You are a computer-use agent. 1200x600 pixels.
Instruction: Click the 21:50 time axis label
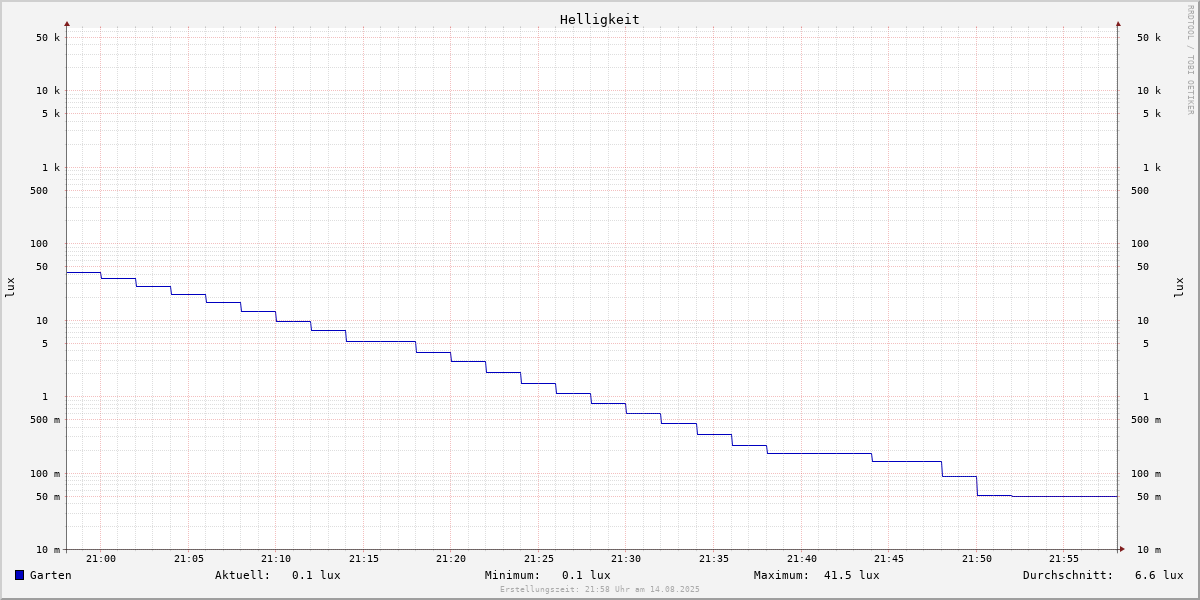[977, 559]
